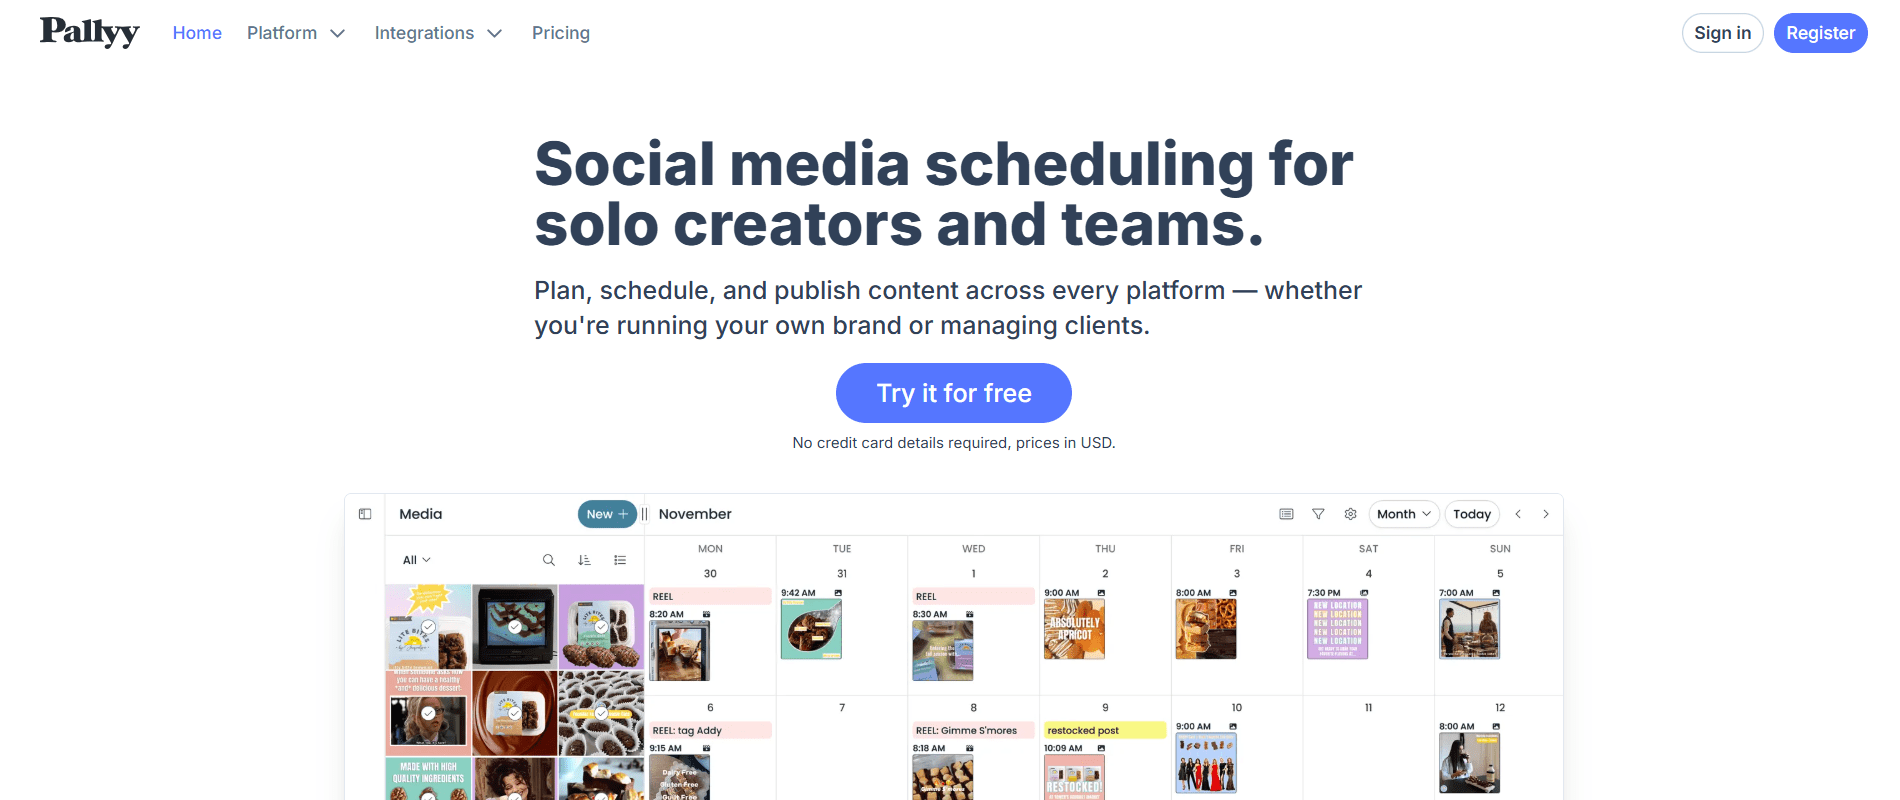Toggle checkmark on the retro TV media thumbnail
The height and width of the screenshot is (800, 1900).
[515, 627]
